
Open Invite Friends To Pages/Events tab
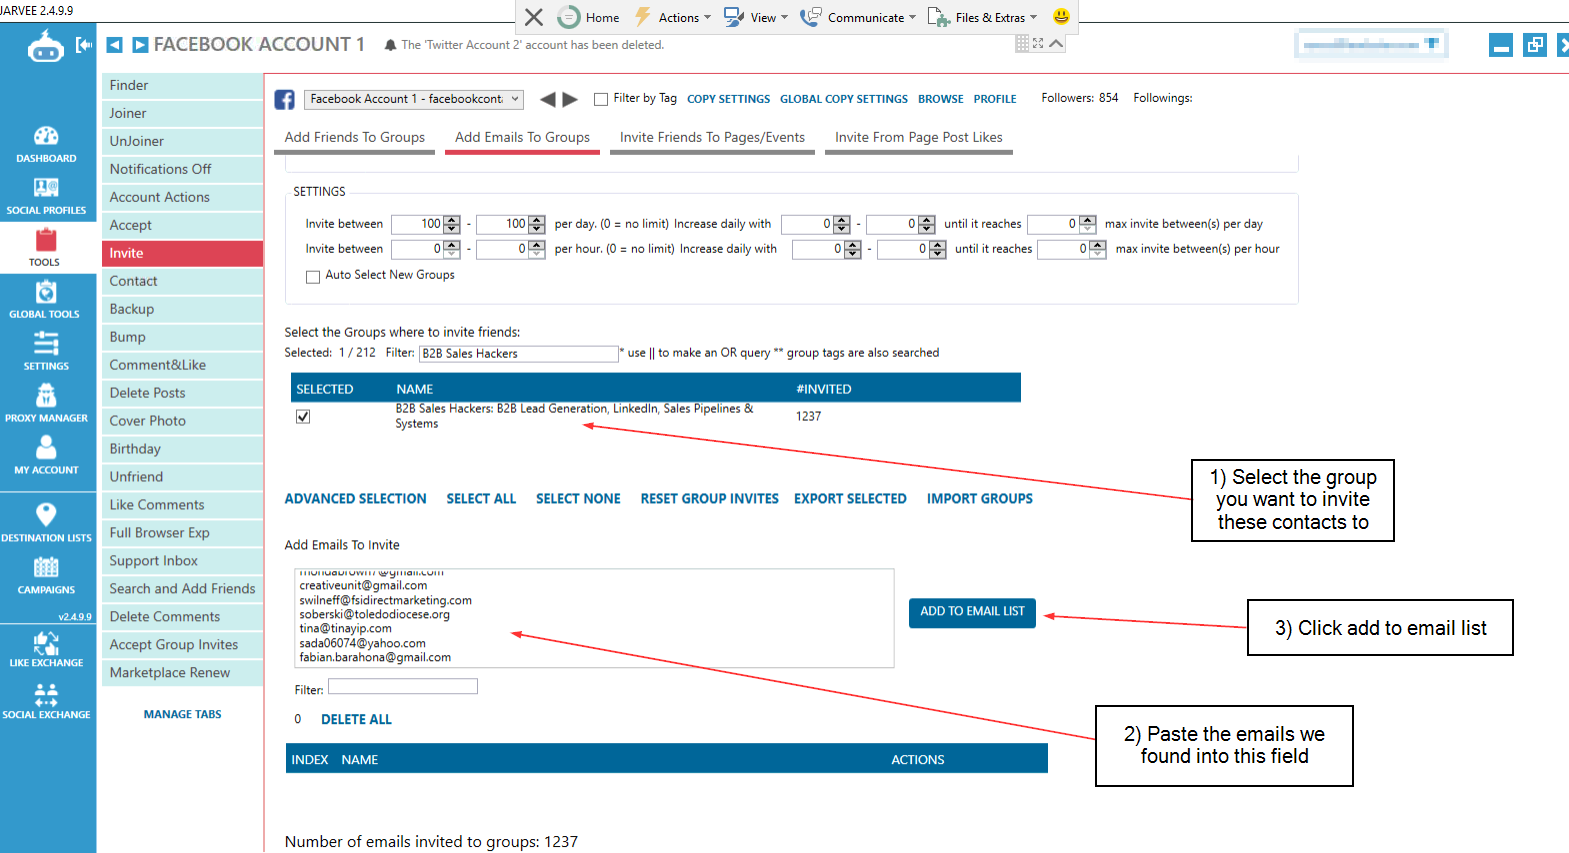click(712, 137)
